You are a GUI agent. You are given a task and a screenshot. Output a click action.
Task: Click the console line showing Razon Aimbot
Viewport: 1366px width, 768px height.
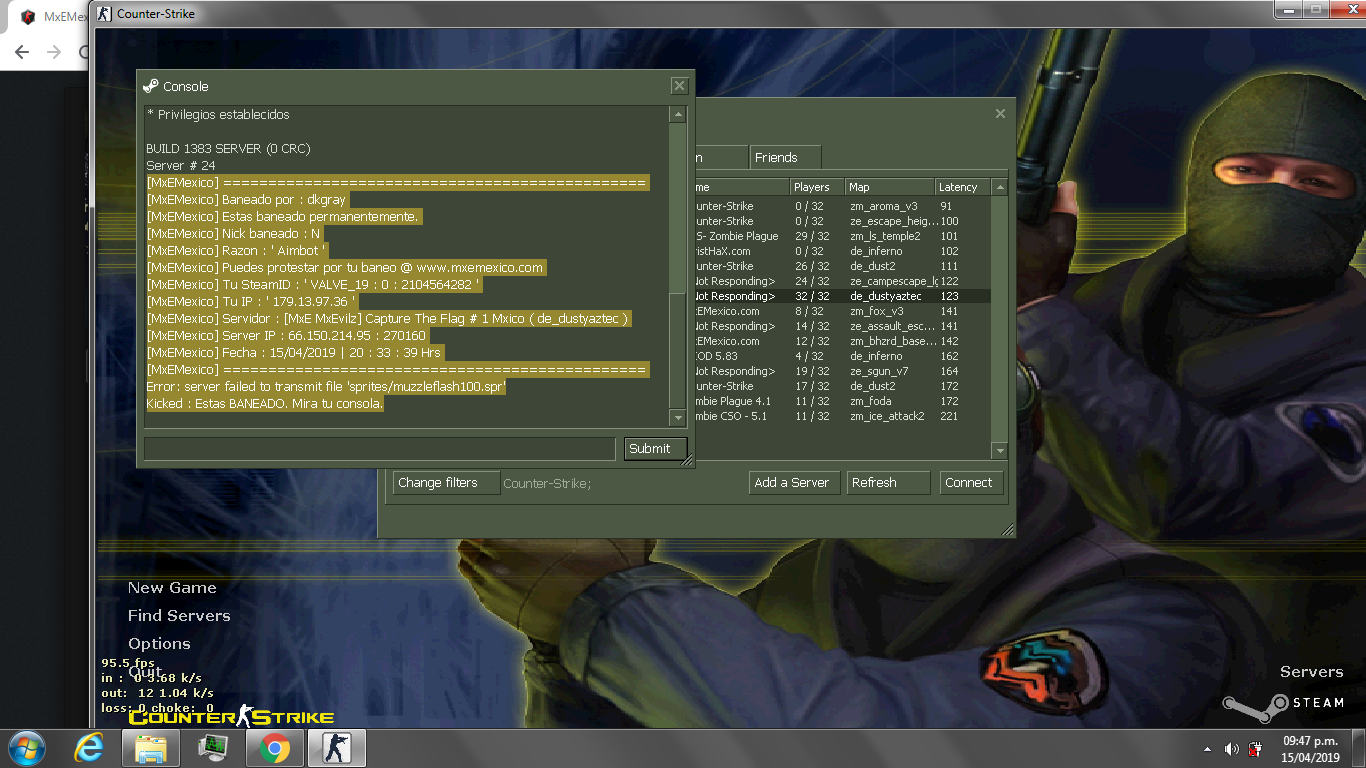pos(237,251)
